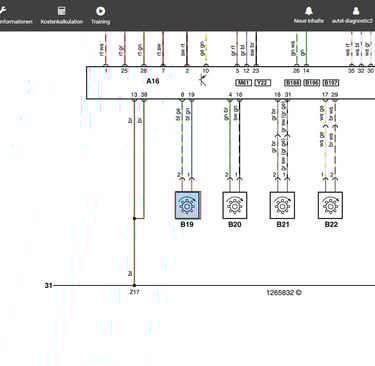The width and height of the screenshot is (375, 366).
Task: Click pin 4 on A16
Action: (x=230, y=95)
